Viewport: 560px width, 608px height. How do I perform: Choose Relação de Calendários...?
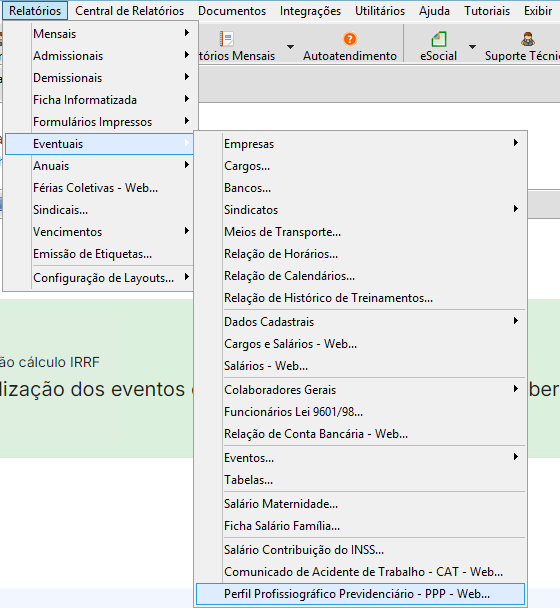pos(360,276)
